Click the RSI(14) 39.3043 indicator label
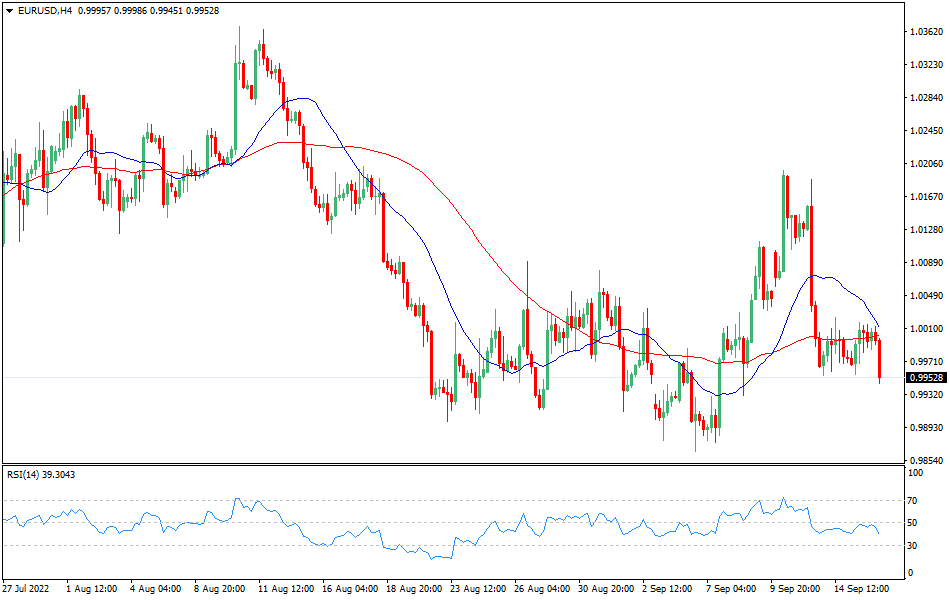 [41, 474]
